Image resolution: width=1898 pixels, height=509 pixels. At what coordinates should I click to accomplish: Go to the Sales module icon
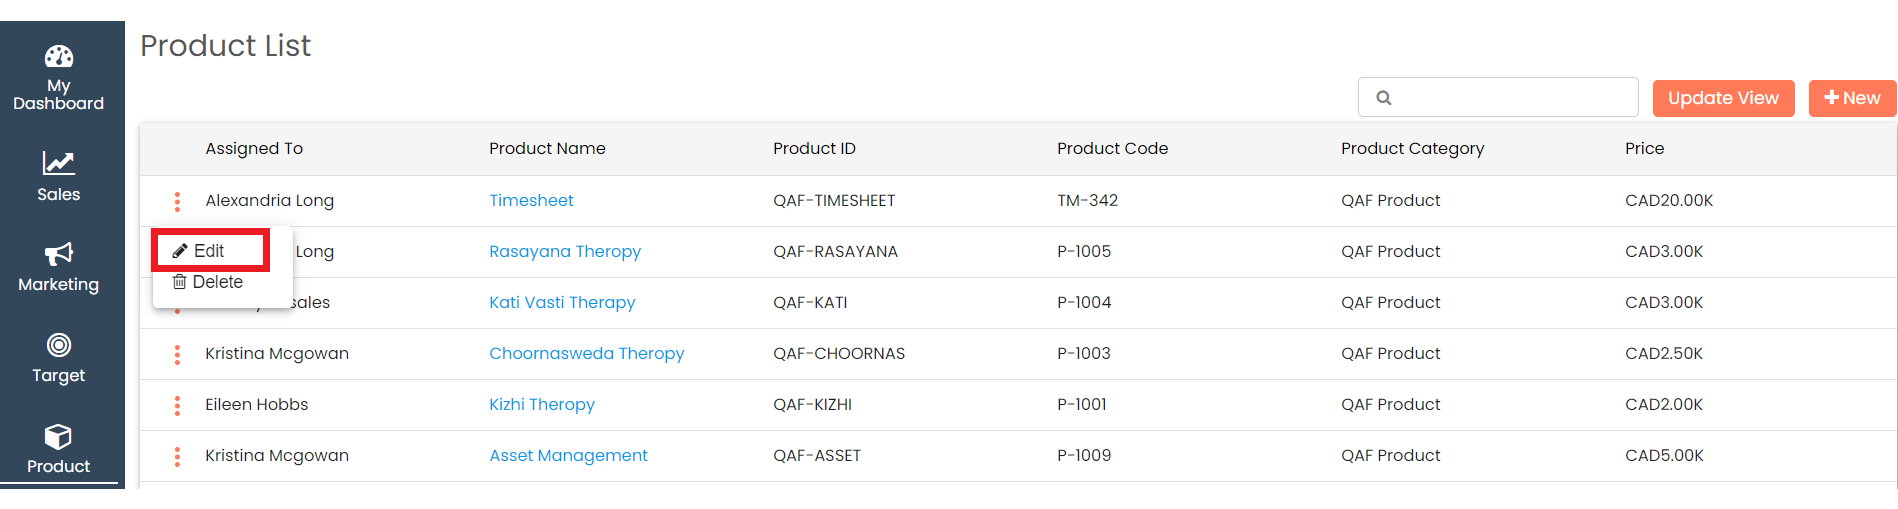(58, 163)
